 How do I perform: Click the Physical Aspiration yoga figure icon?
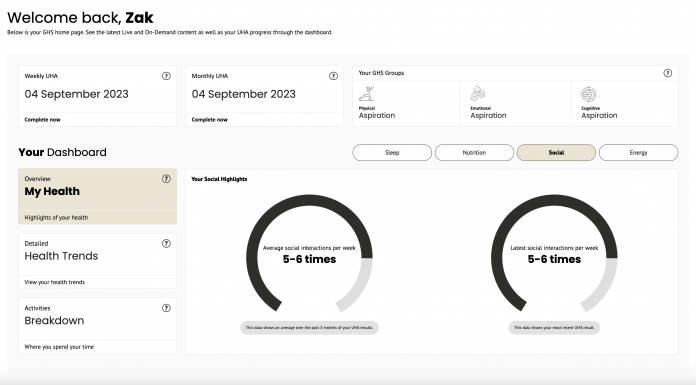point(367,94)
